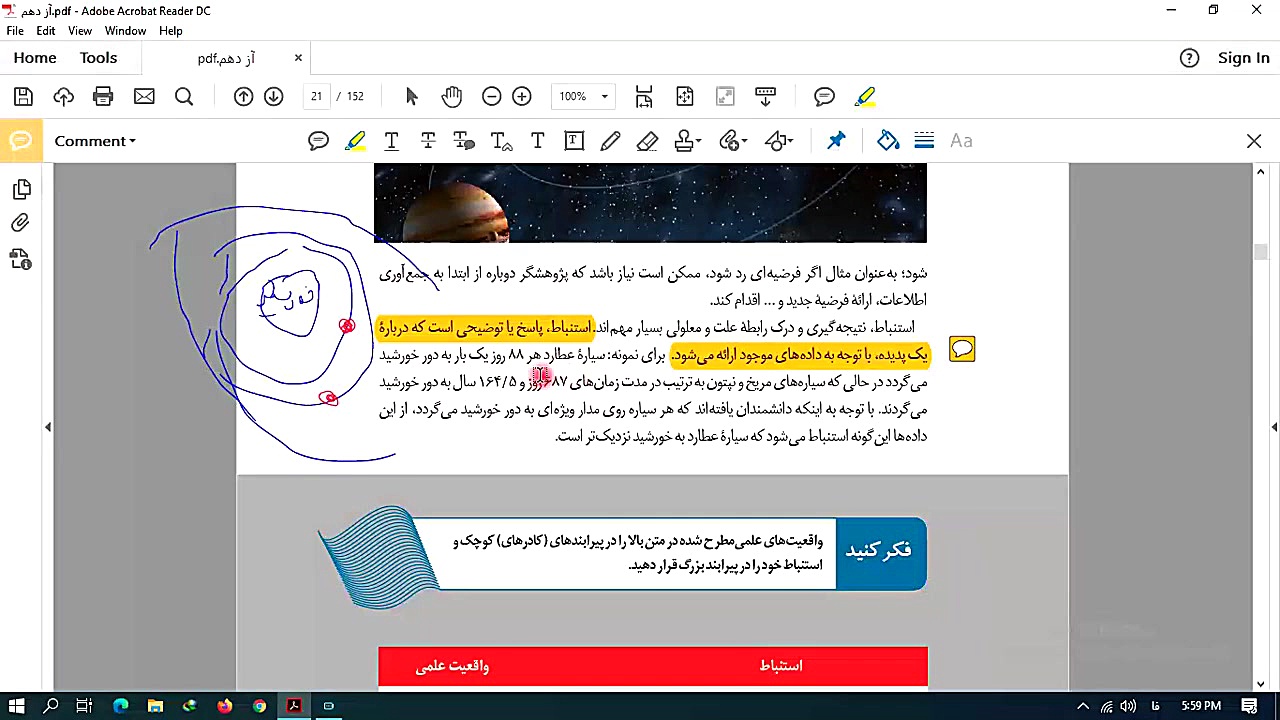Image resolution: width=1280 pixels, height=720 pixels.
Task: Open the Comment dropdown menu
Action: click(x=95, y=141)
